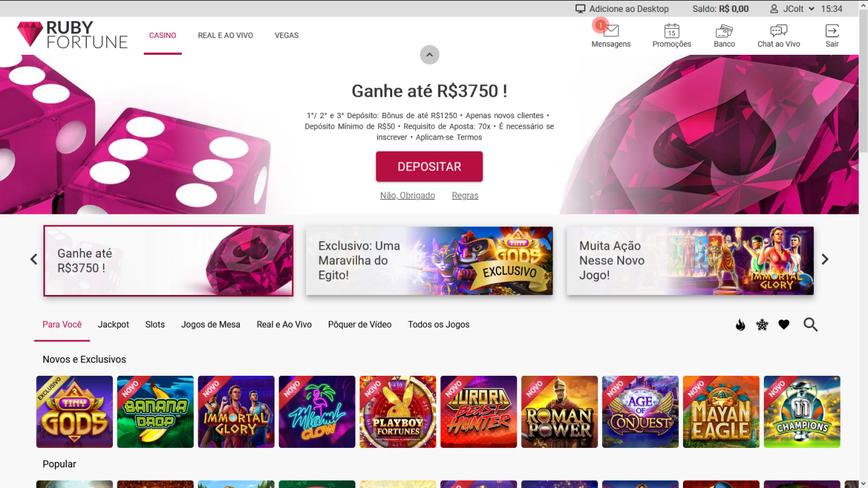Click the snowflake filter icon
The height and width of the screenshot is (488, 868).
click(x=762, y=325)
